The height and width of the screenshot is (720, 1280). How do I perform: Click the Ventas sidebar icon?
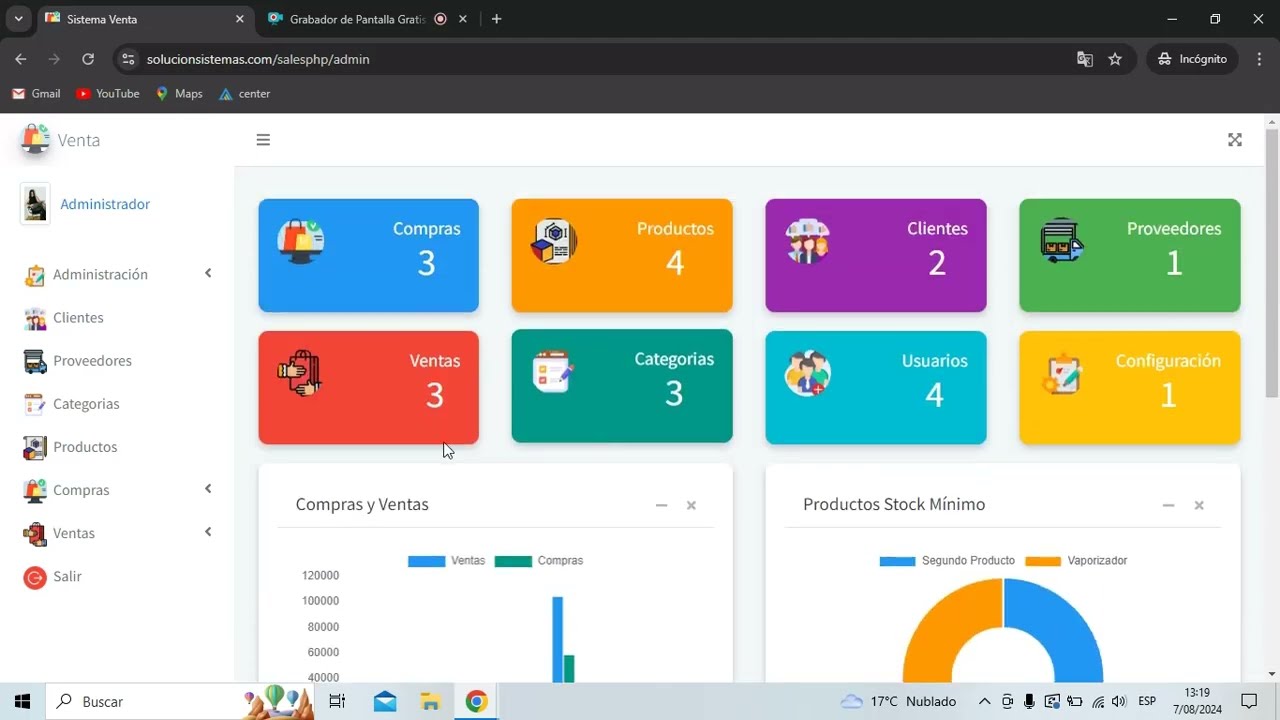click(x=35, y=534)
